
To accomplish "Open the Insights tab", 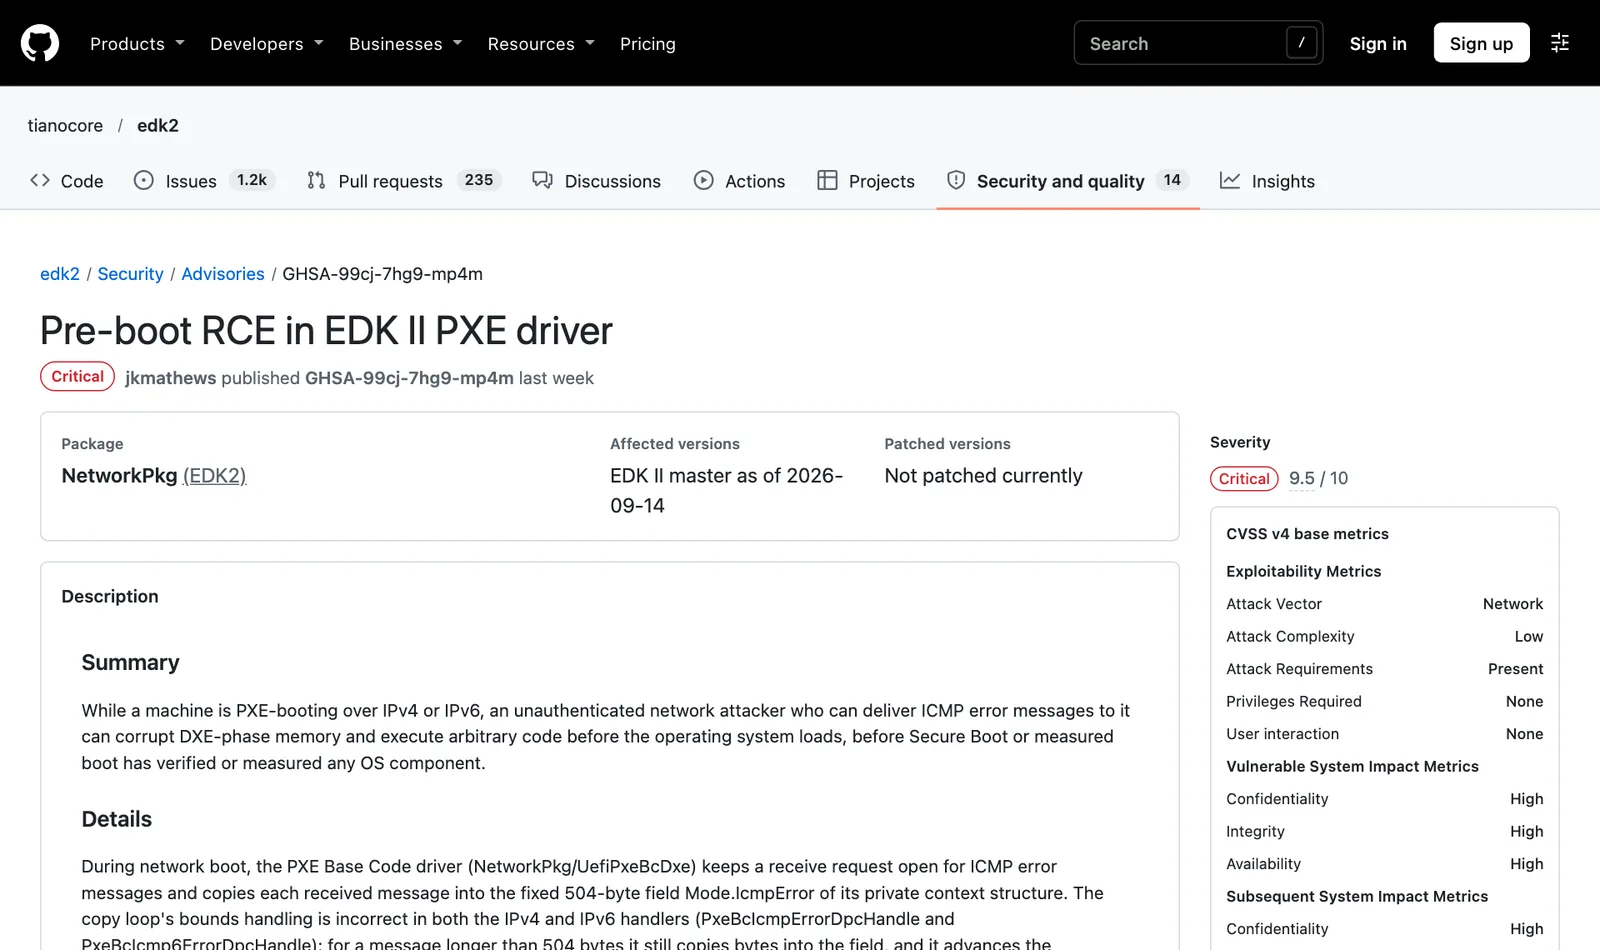I will point(1267,181).
